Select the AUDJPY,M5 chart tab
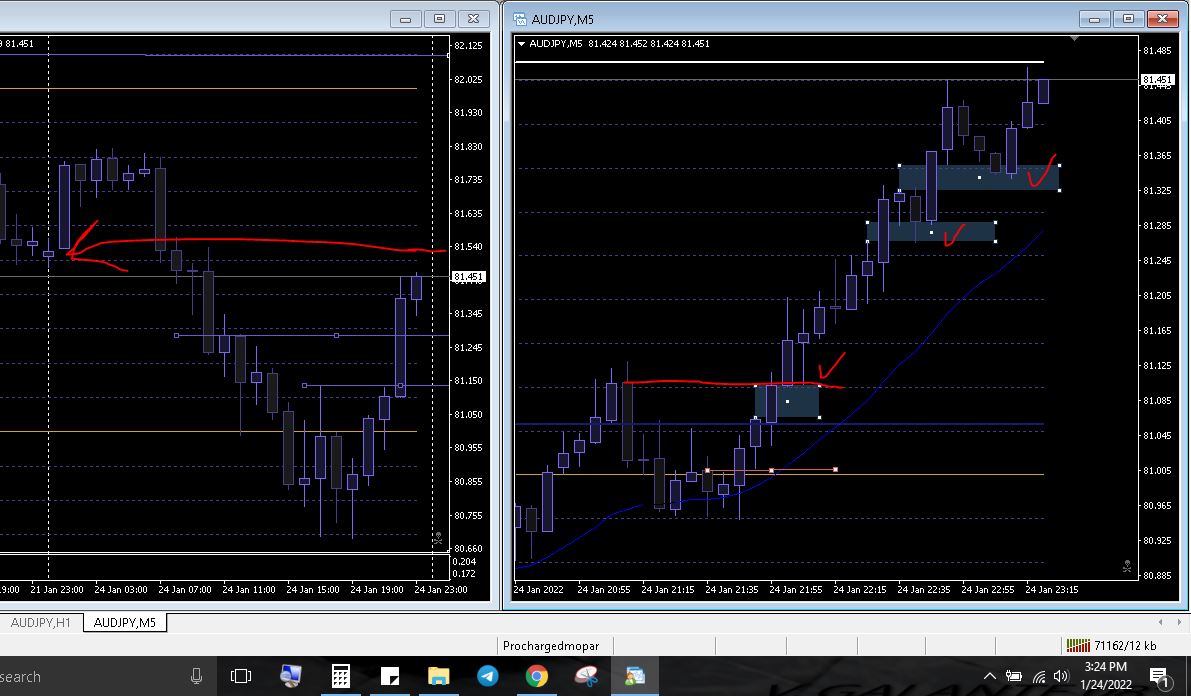 125,622
